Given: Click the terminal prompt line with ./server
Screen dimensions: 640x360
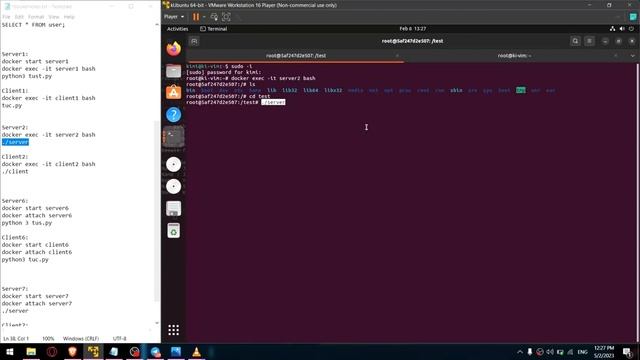Looking at the screenshot, I should pyautogui.click(x=236, y=102).
